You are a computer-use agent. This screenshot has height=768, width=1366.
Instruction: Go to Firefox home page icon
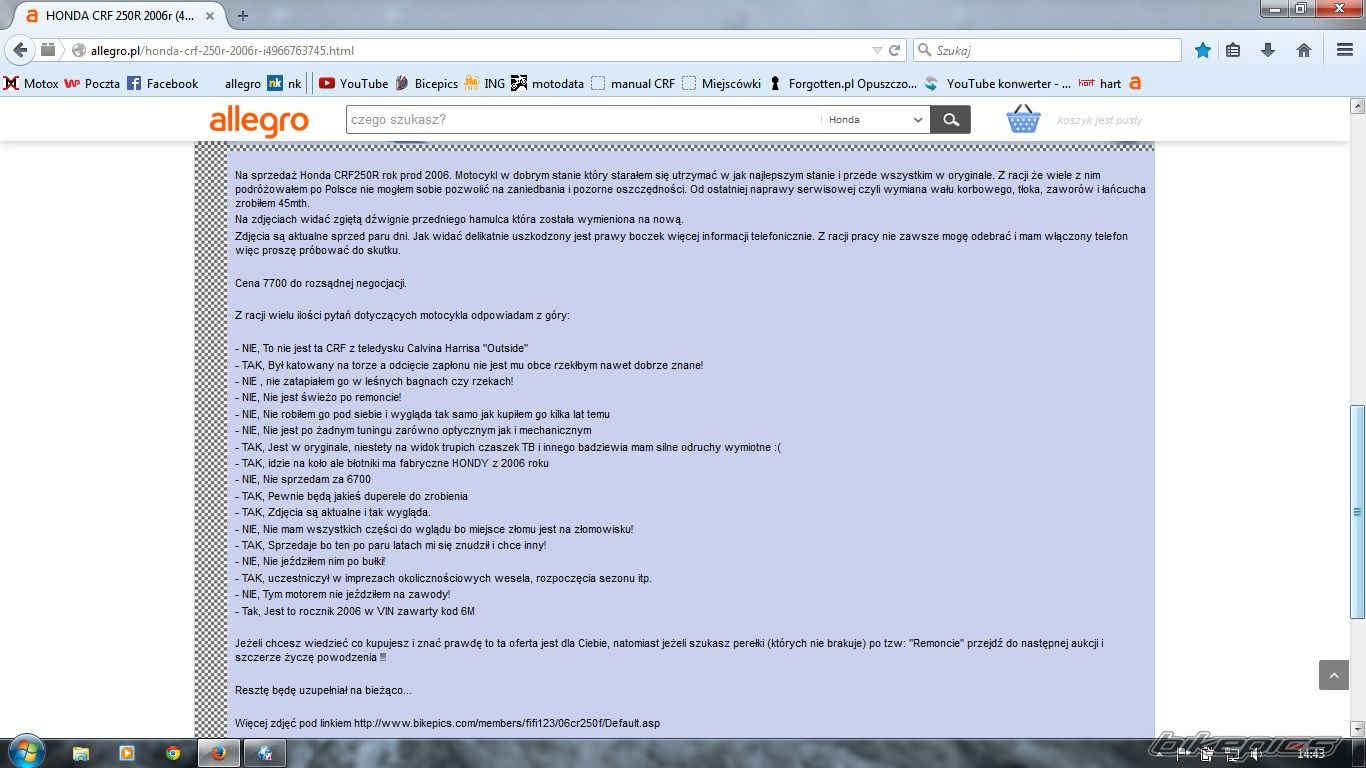(x=1304, y=50)
